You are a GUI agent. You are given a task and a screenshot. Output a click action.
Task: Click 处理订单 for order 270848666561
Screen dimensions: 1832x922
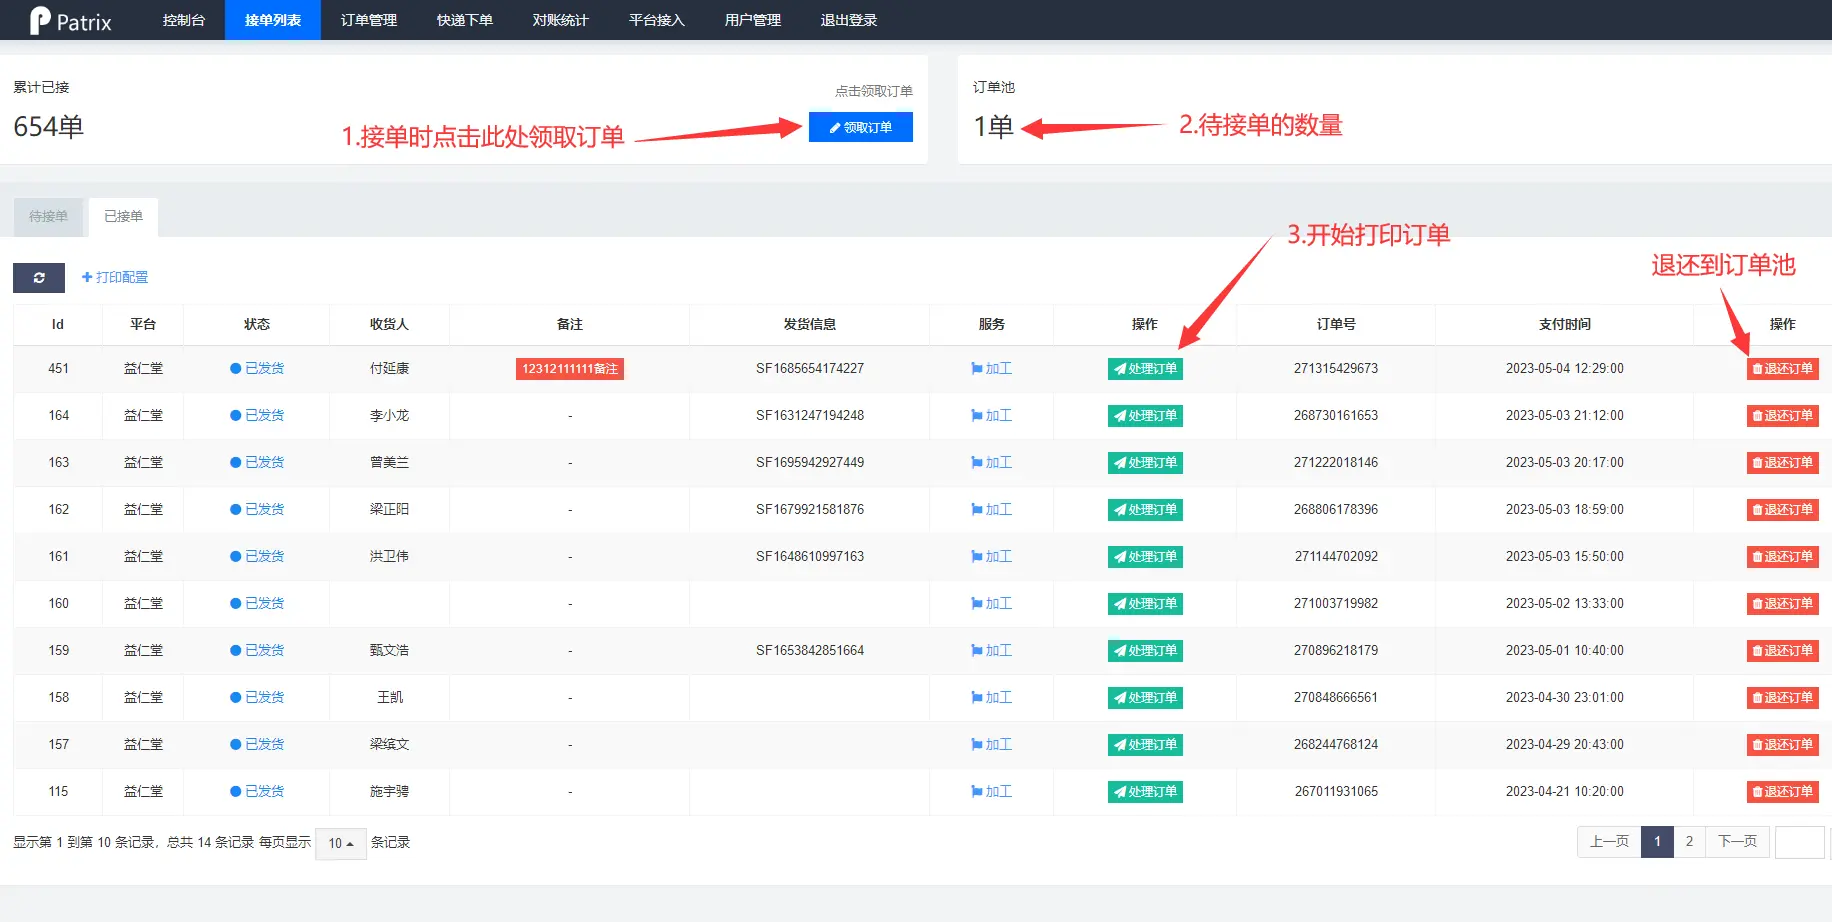pyautogui.click(x=1145, y=698)
